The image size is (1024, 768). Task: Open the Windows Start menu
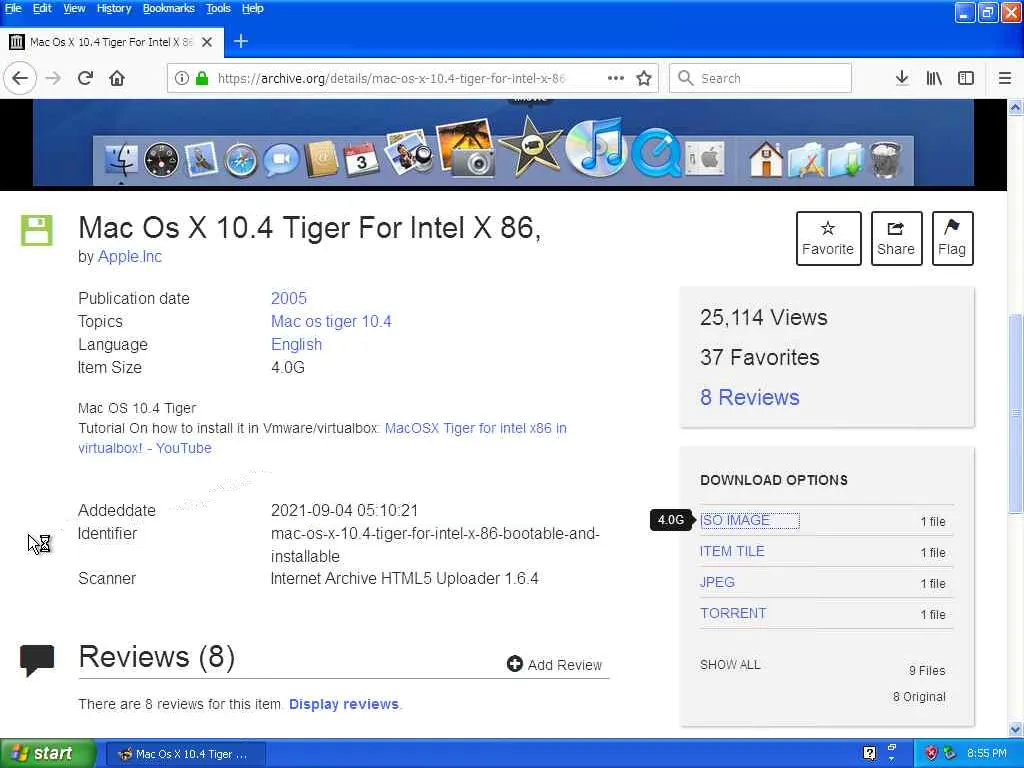click(x=48, y=754)
